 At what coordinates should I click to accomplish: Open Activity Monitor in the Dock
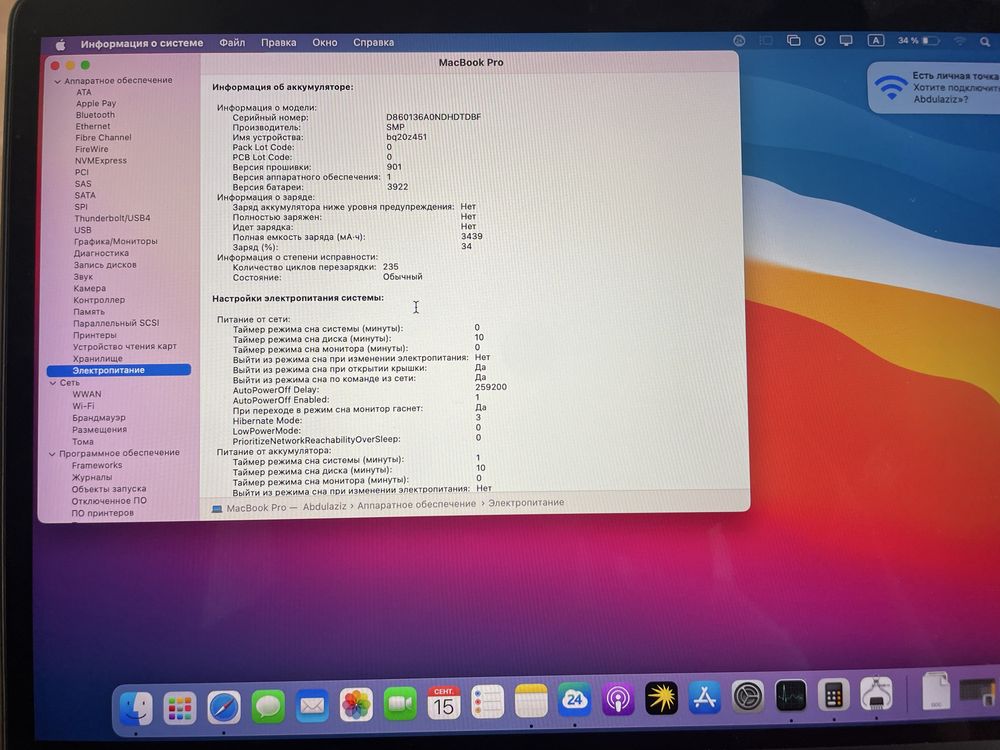(791, 695)
